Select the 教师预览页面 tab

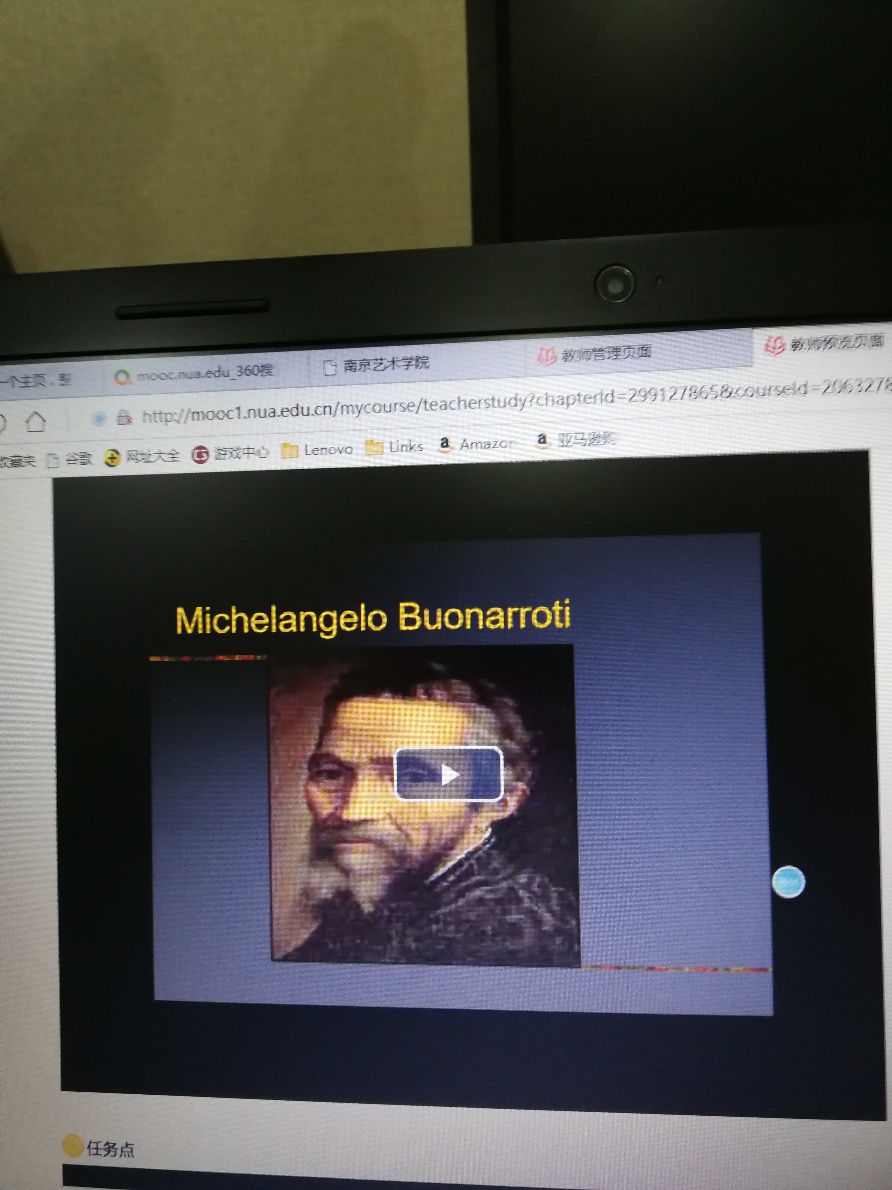coord(824,343)
